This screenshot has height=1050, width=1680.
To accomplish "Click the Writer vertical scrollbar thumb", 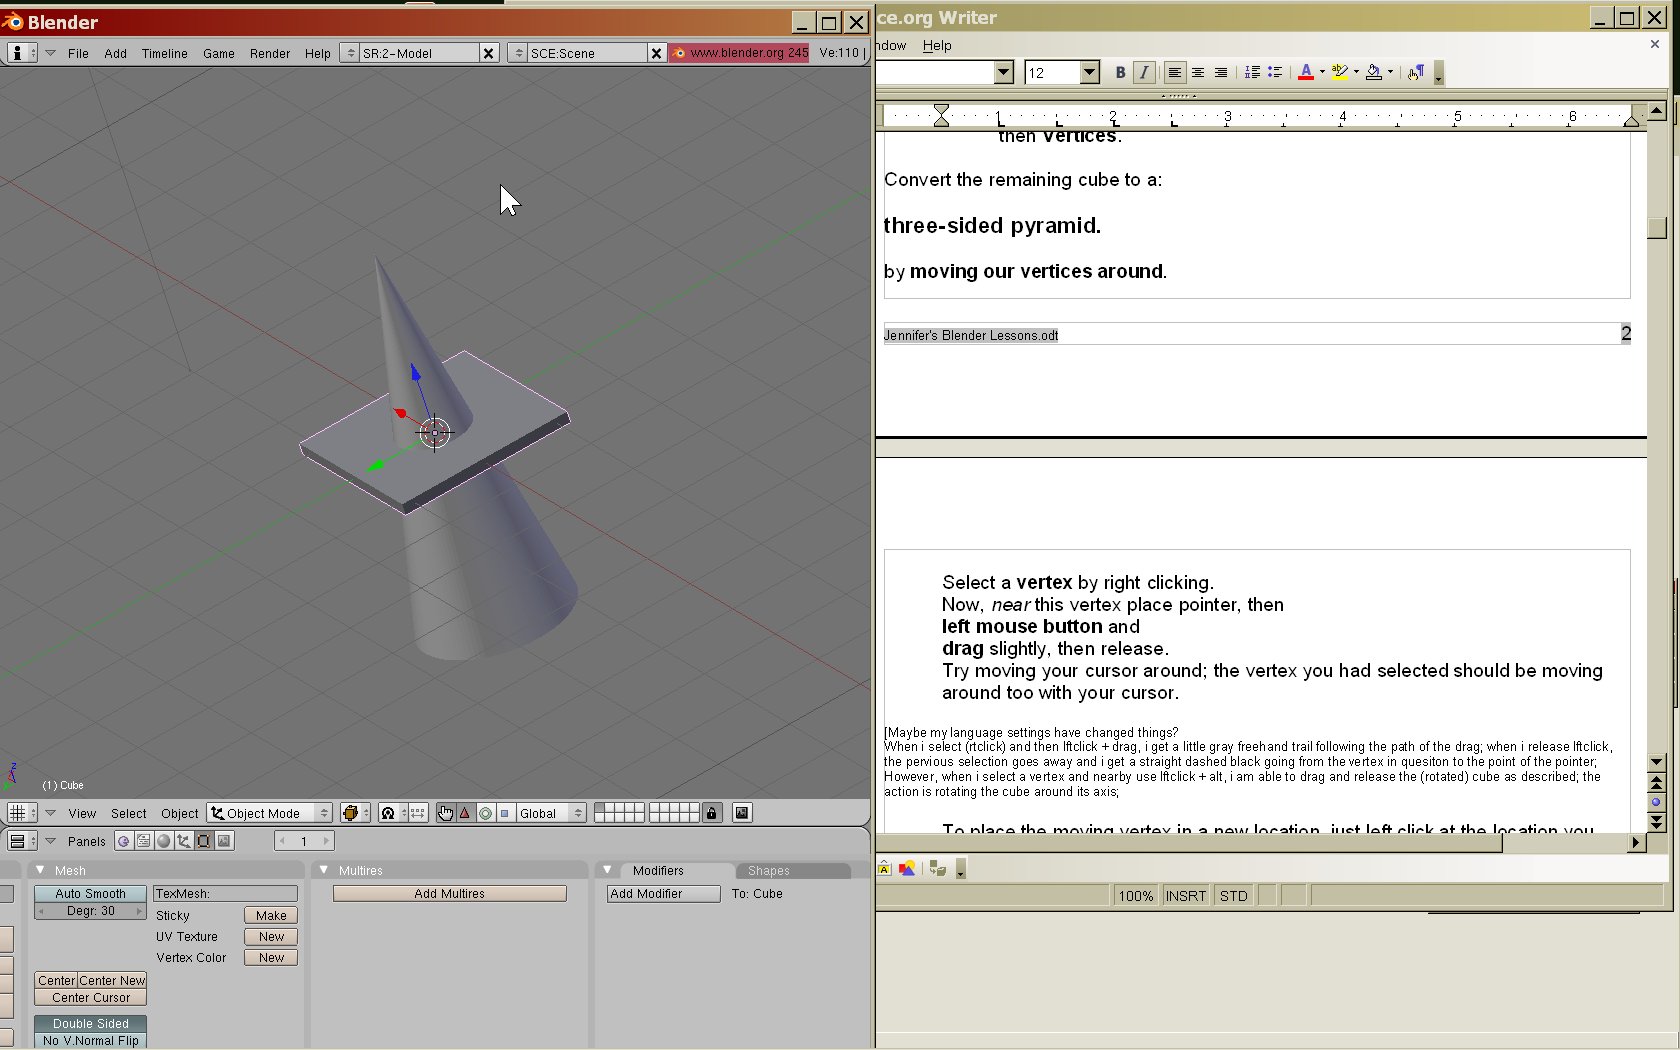I will (1657, 227).
